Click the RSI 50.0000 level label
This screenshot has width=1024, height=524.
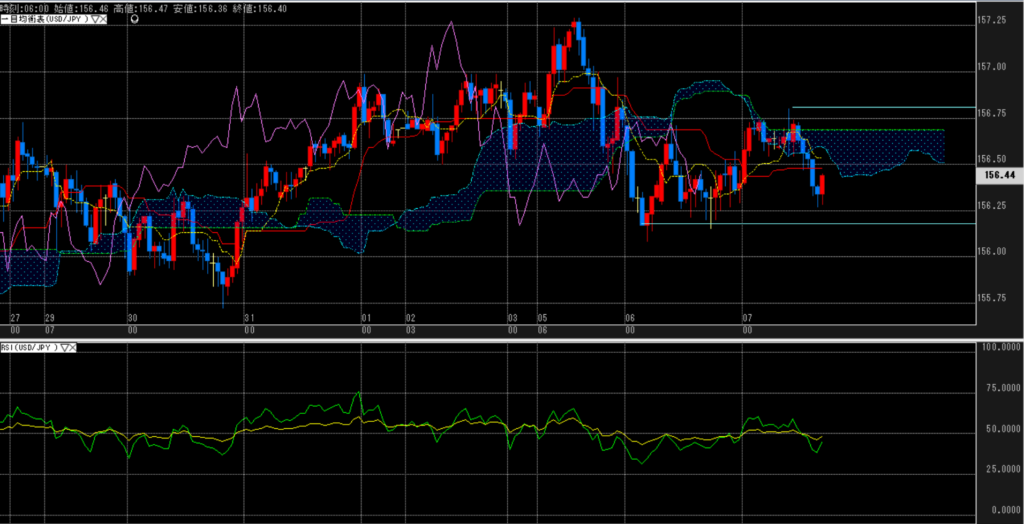point(996,429)
